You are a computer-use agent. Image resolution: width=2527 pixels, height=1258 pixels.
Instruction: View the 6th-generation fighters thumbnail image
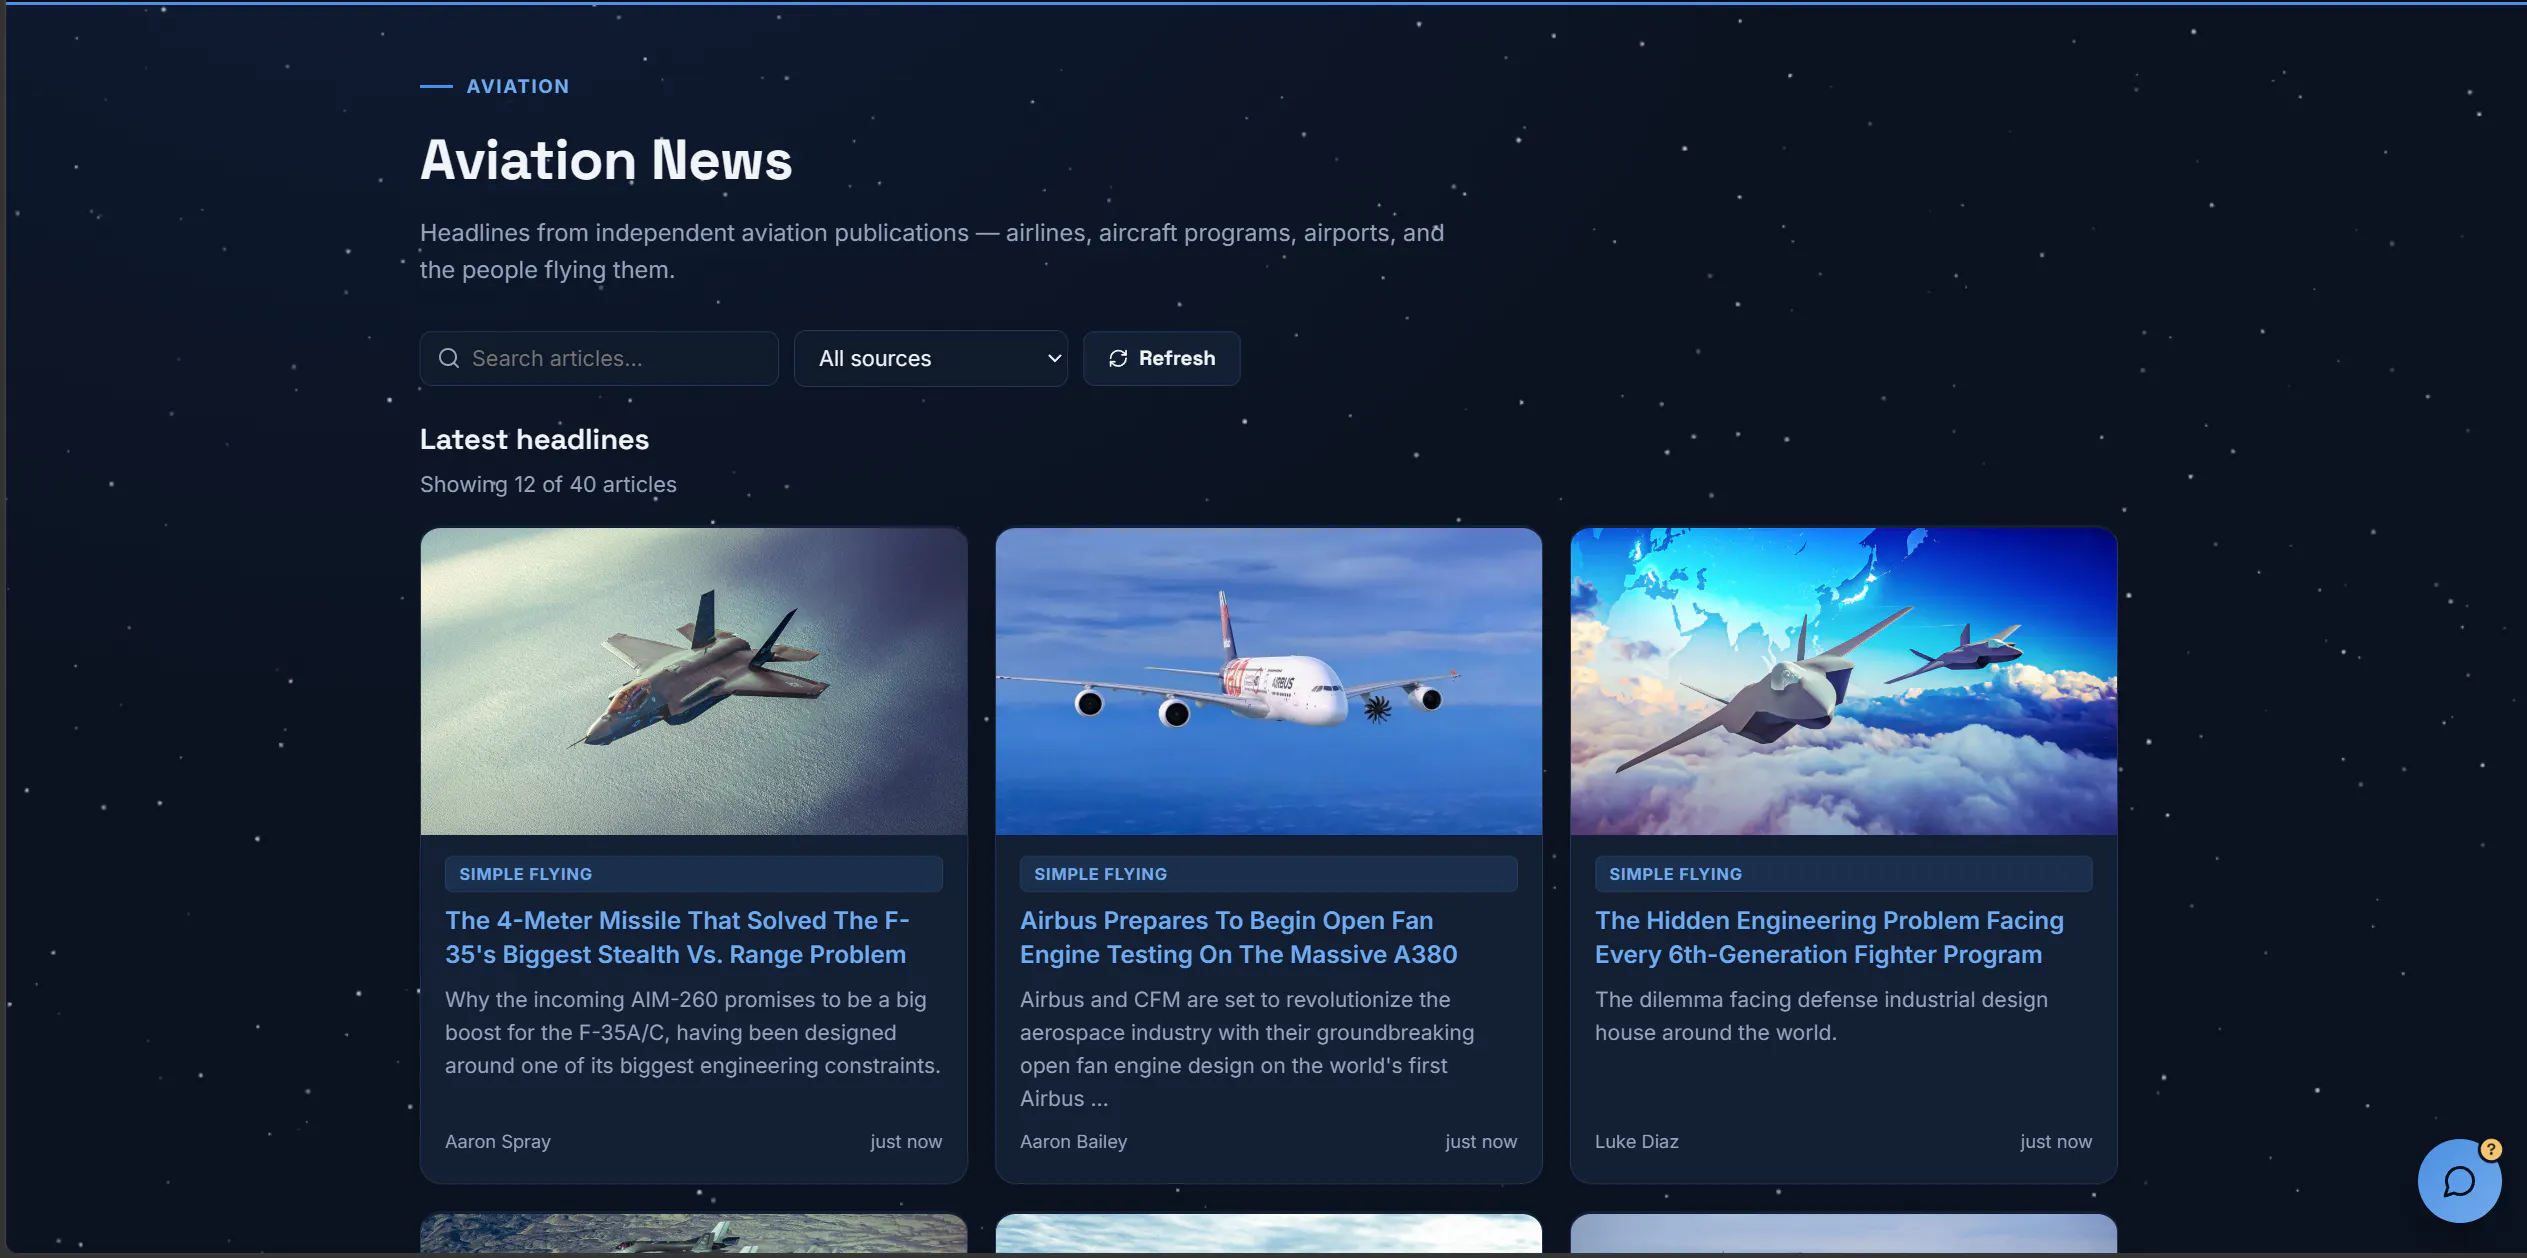pyautogui.click(x=1844, y=681)
